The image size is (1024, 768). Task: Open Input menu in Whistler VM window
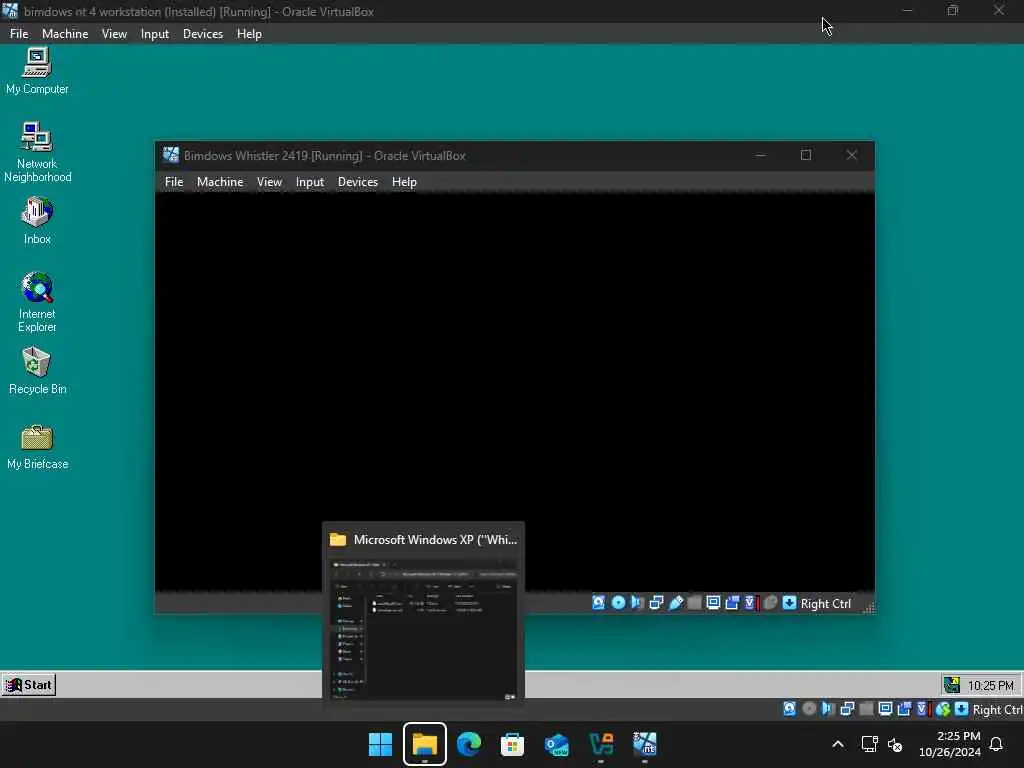310,182
